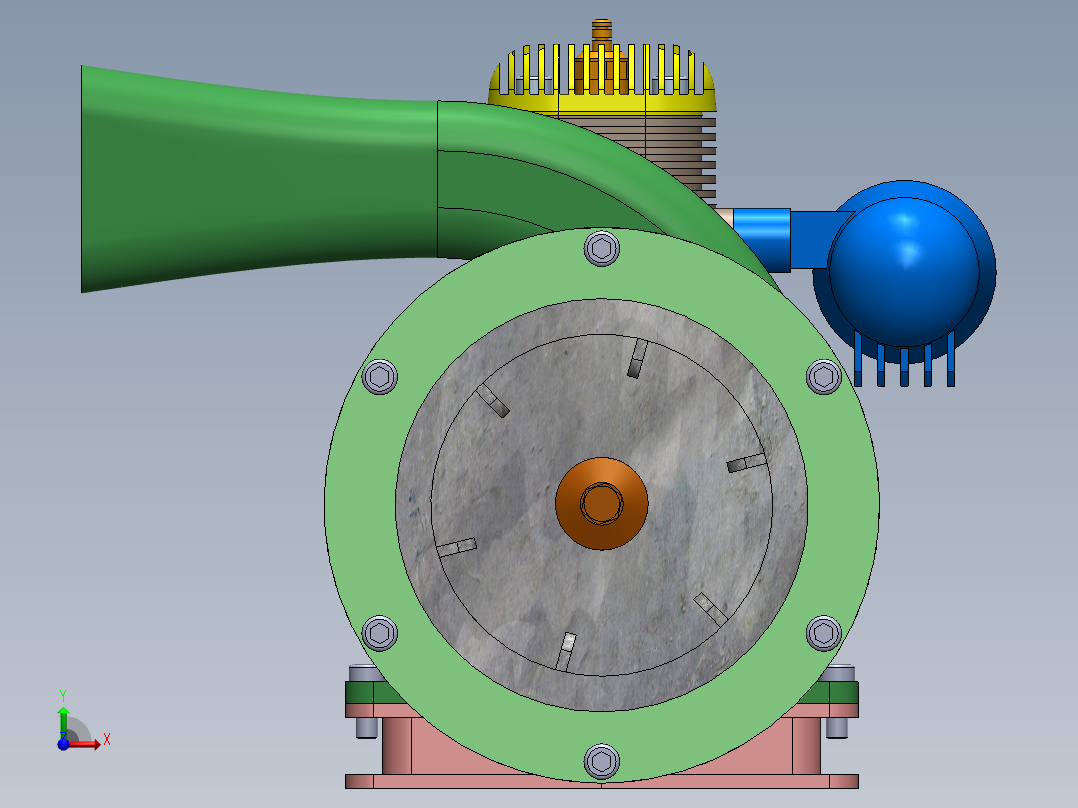The image size is (1078, 808).
Task: Click the shaft bolt at the center of the hub
Action: pyautogui.click(x=601, y=503)
